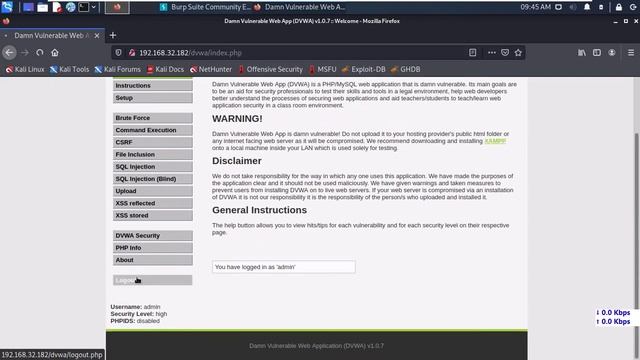This screenshot has height=360, width=640.
Task: Click the 09:45 AM panel clock
Action: click(536, 7)
